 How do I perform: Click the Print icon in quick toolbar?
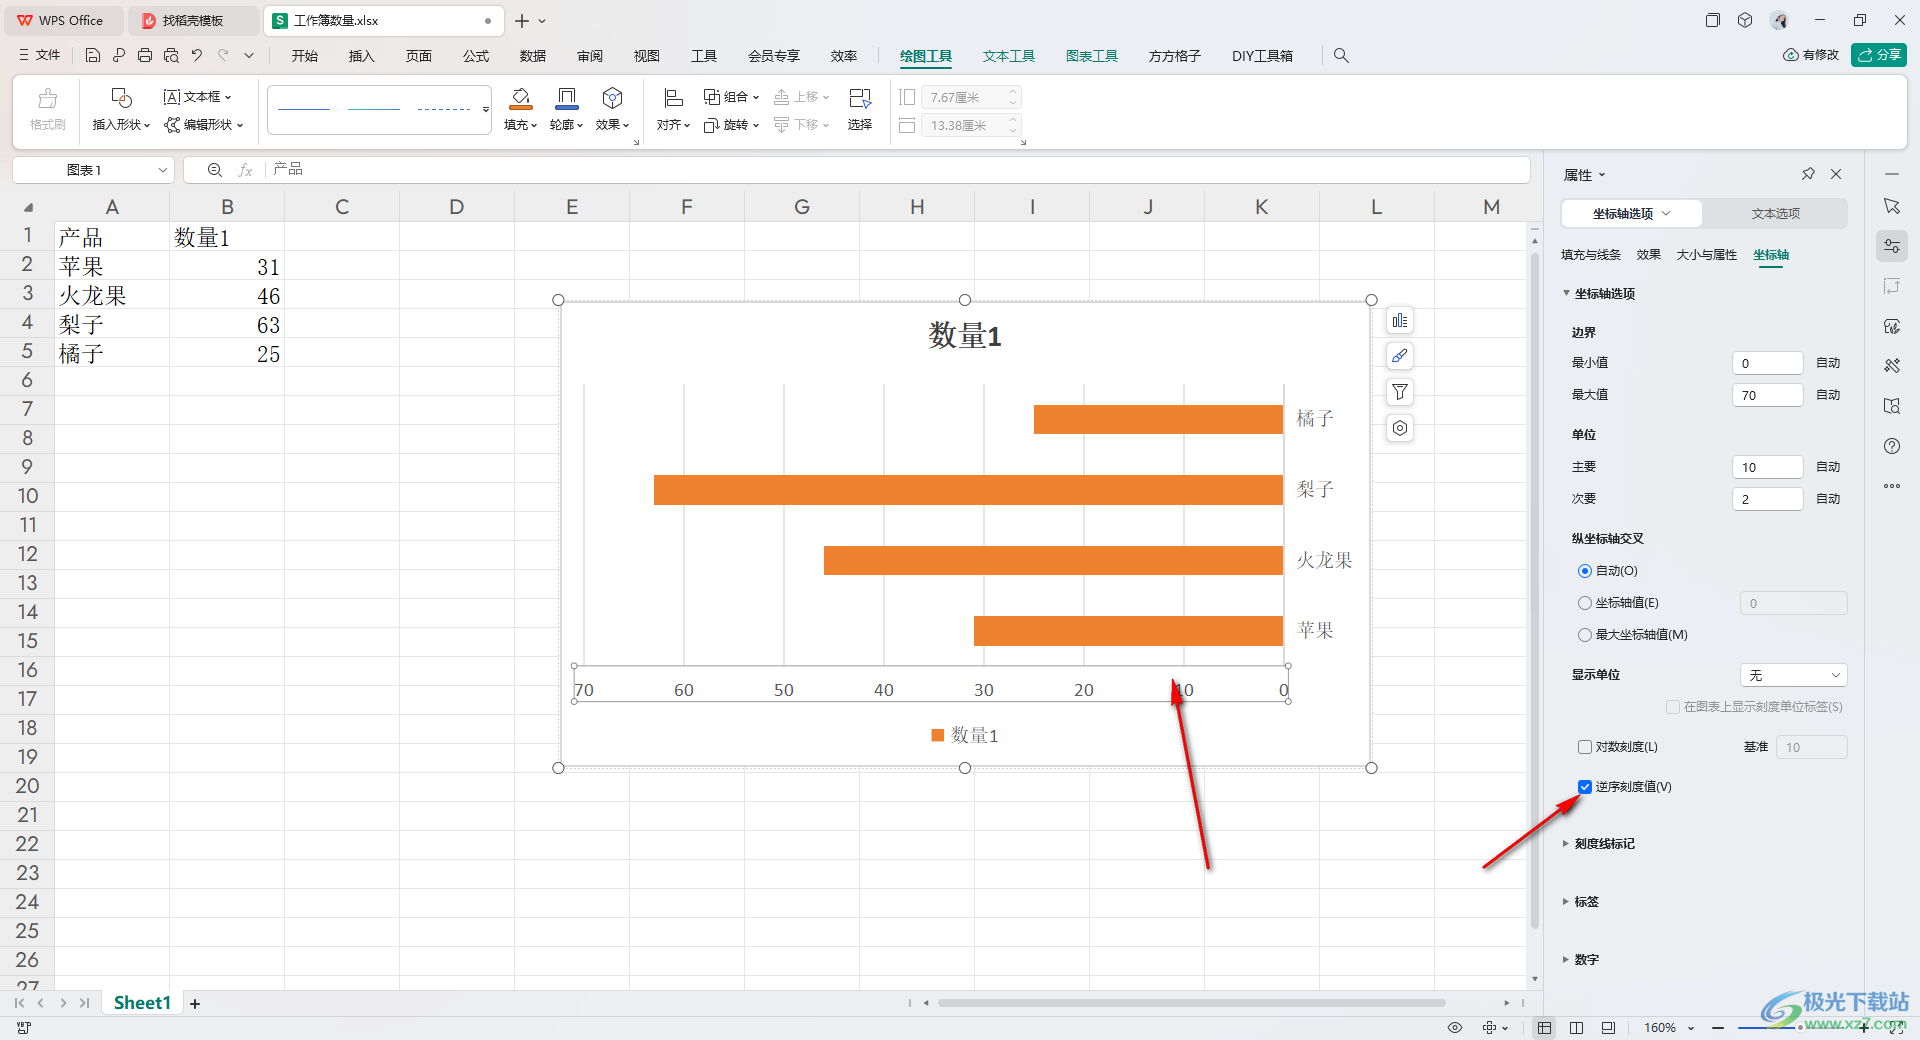145,55
